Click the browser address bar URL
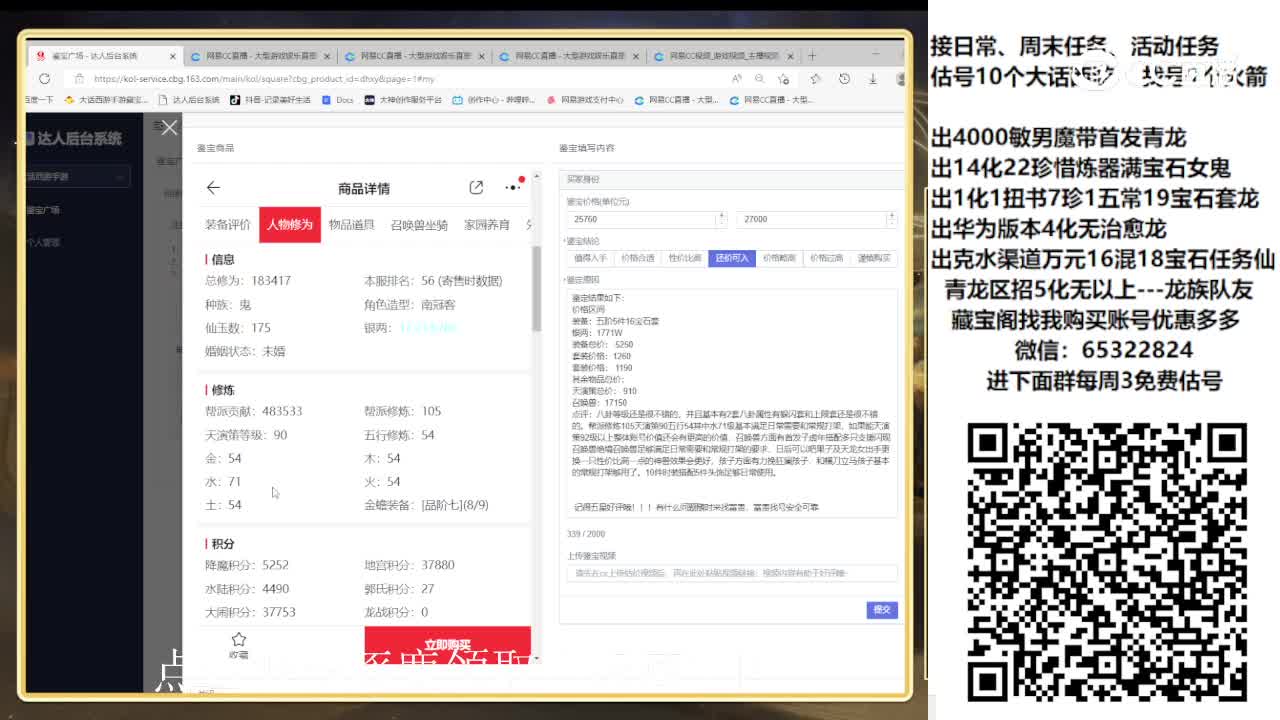The image size is (1280, 720). pos(265,78)
